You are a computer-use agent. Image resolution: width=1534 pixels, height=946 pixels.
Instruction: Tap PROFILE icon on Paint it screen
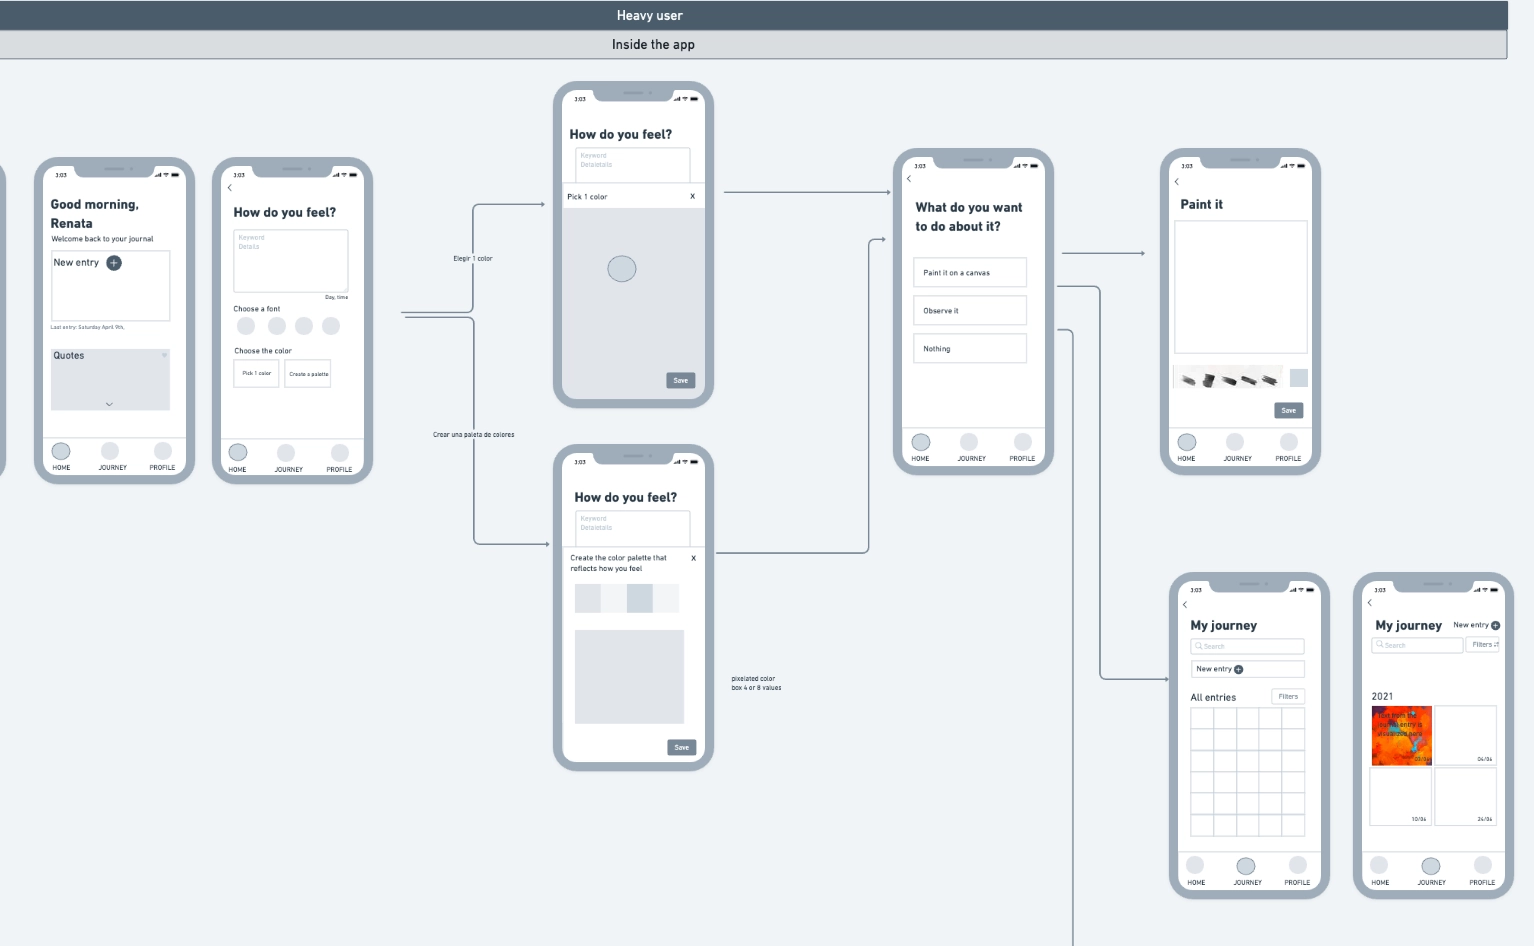(1289, 442)
